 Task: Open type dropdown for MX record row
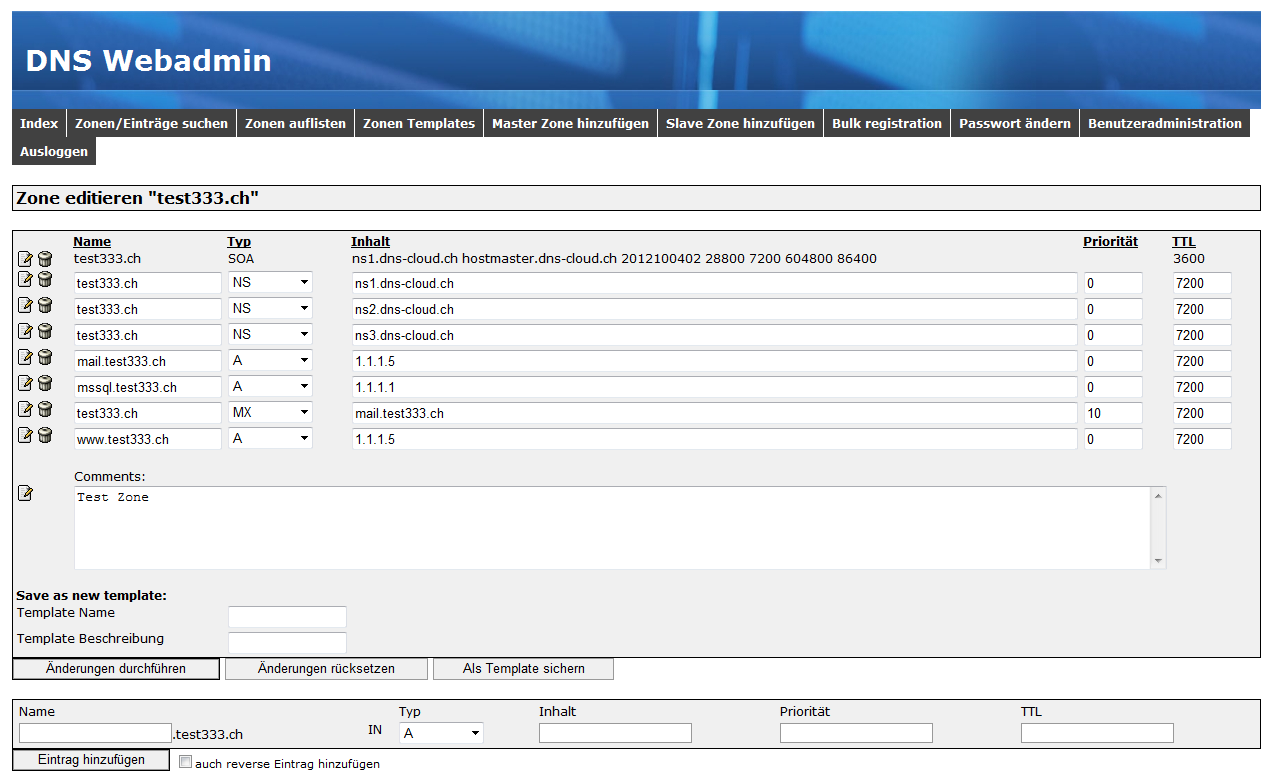pyautogui.click(x=270, y=412)
